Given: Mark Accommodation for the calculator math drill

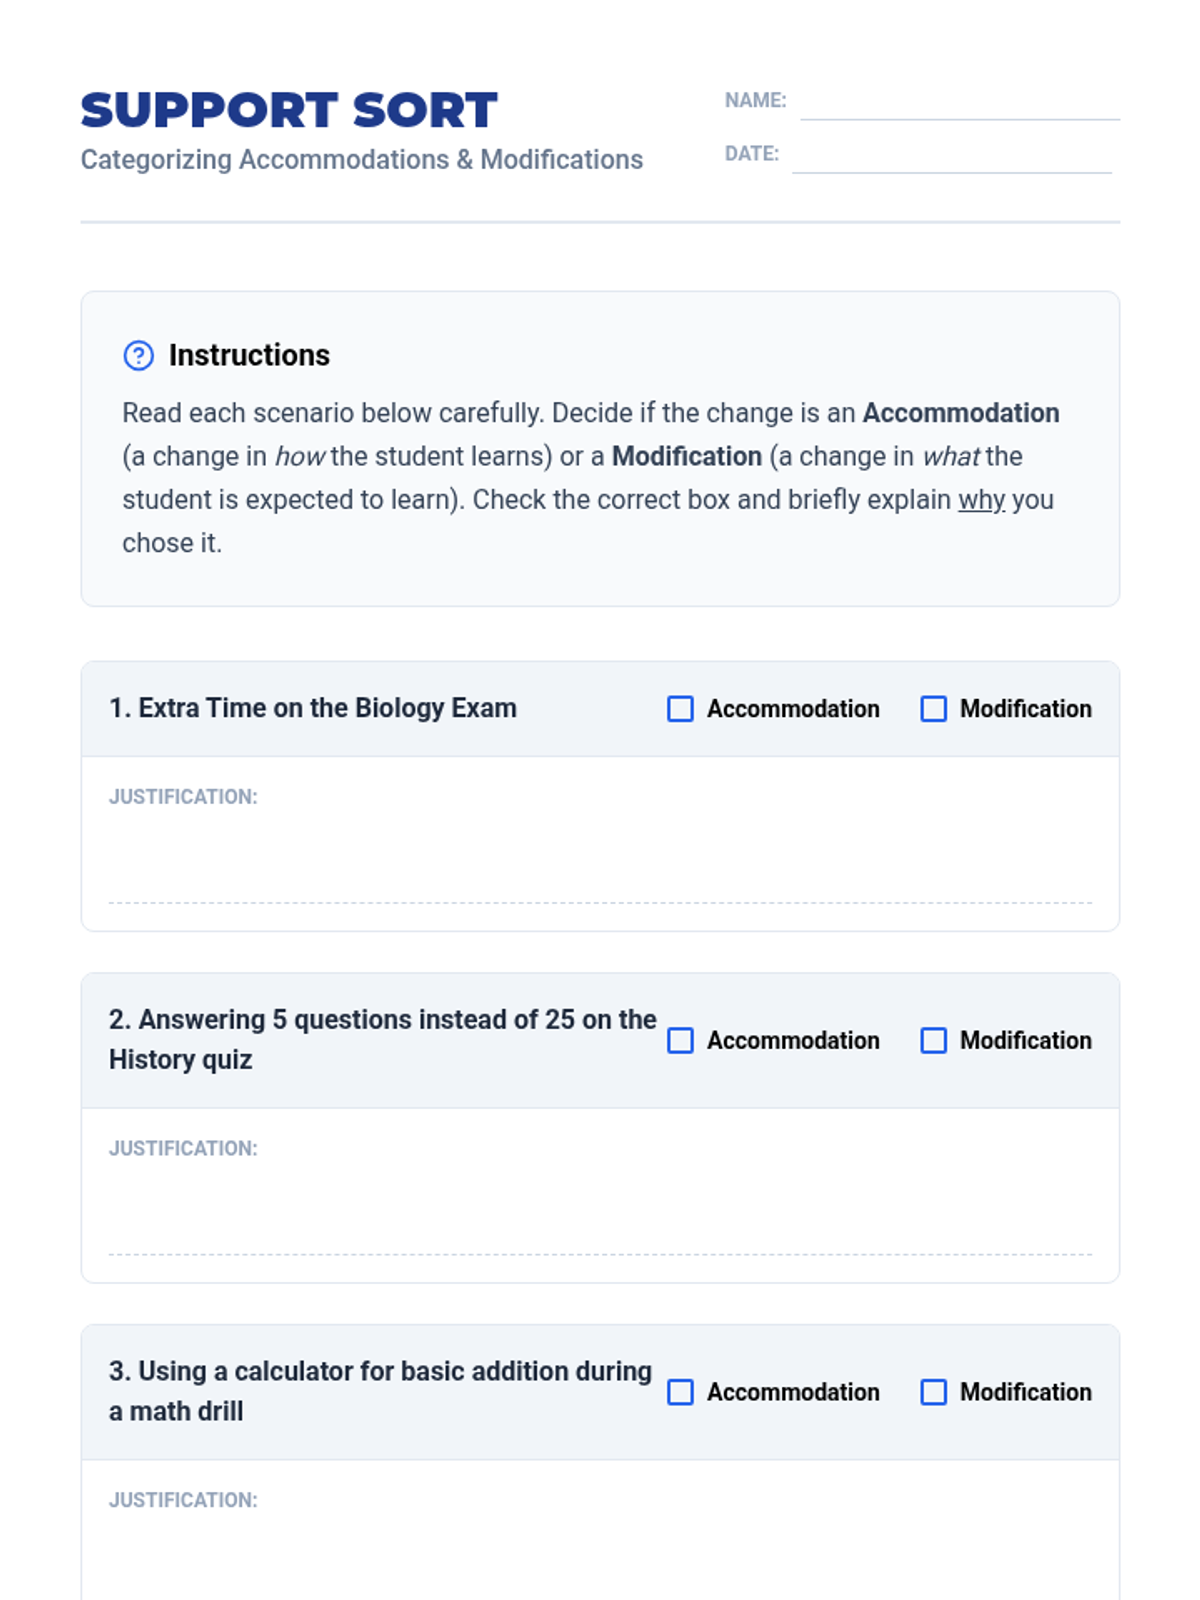Looking at the screenshot, I should click(680, 1392).
